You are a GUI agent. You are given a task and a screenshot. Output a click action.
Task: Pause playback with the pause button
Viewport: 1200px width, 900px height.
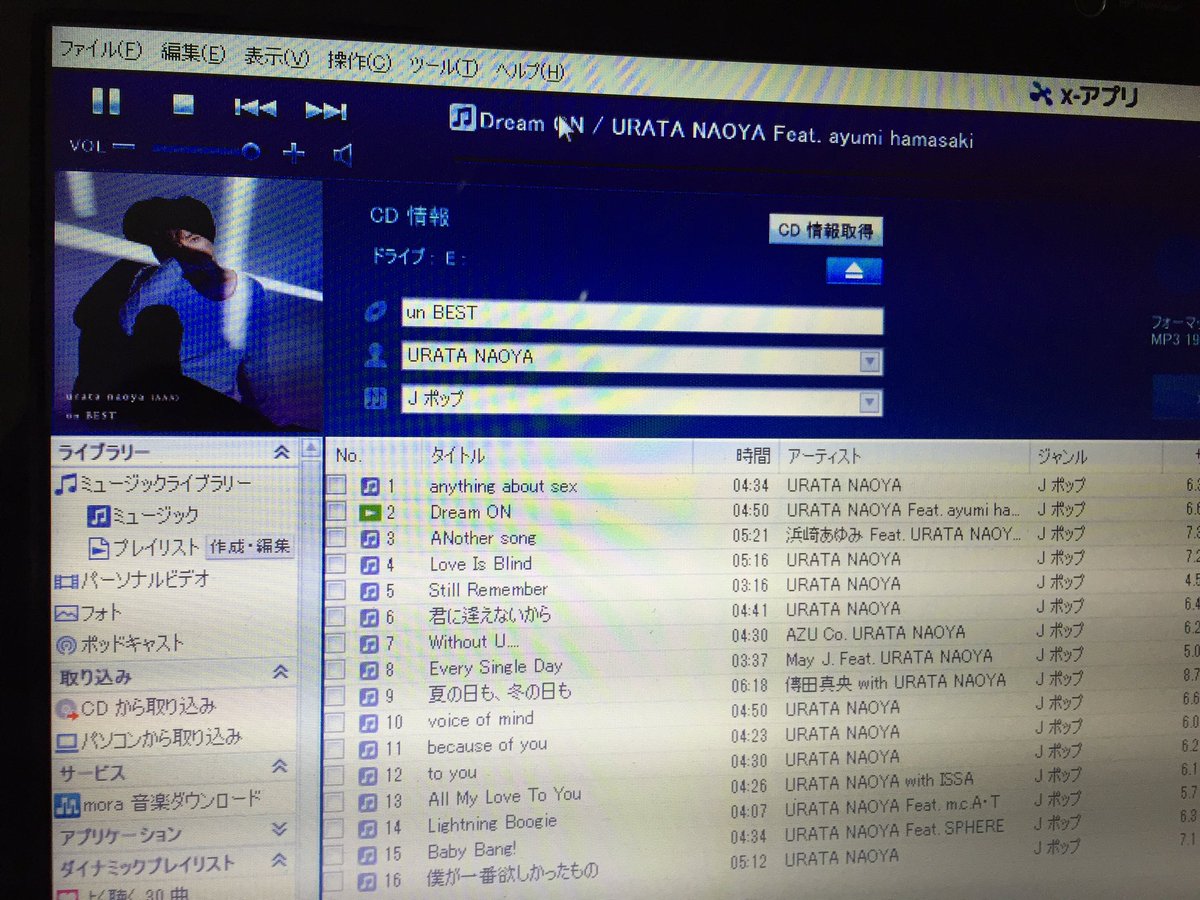click(106, 102)
